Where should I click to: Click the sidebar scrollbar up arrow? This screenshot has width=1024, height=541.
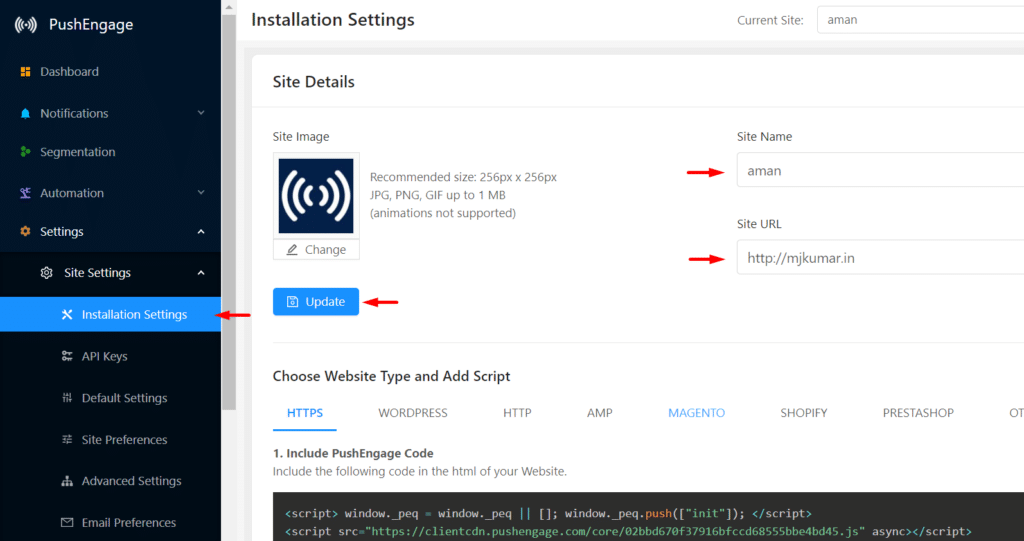(x=229, y=7)
